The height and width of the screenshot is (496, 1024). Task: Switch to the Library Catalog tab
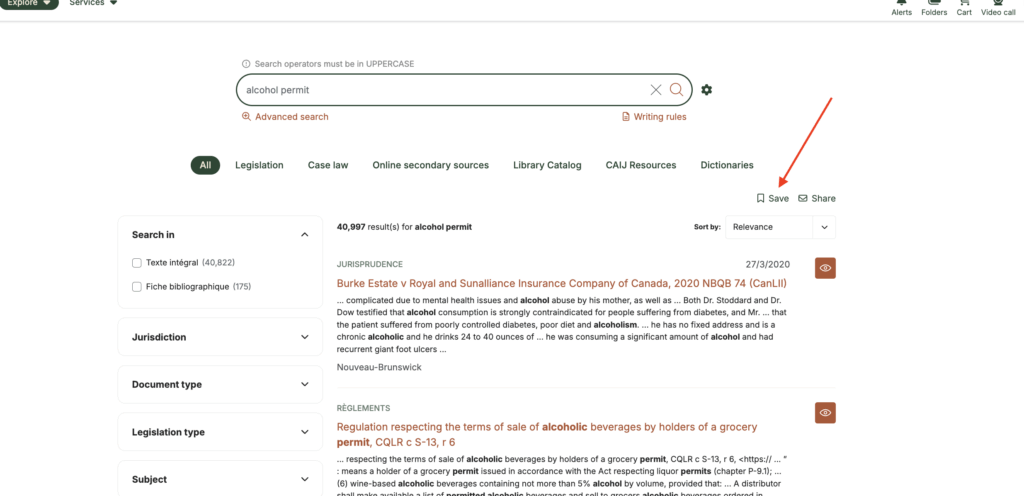click(x=547, y=165)
